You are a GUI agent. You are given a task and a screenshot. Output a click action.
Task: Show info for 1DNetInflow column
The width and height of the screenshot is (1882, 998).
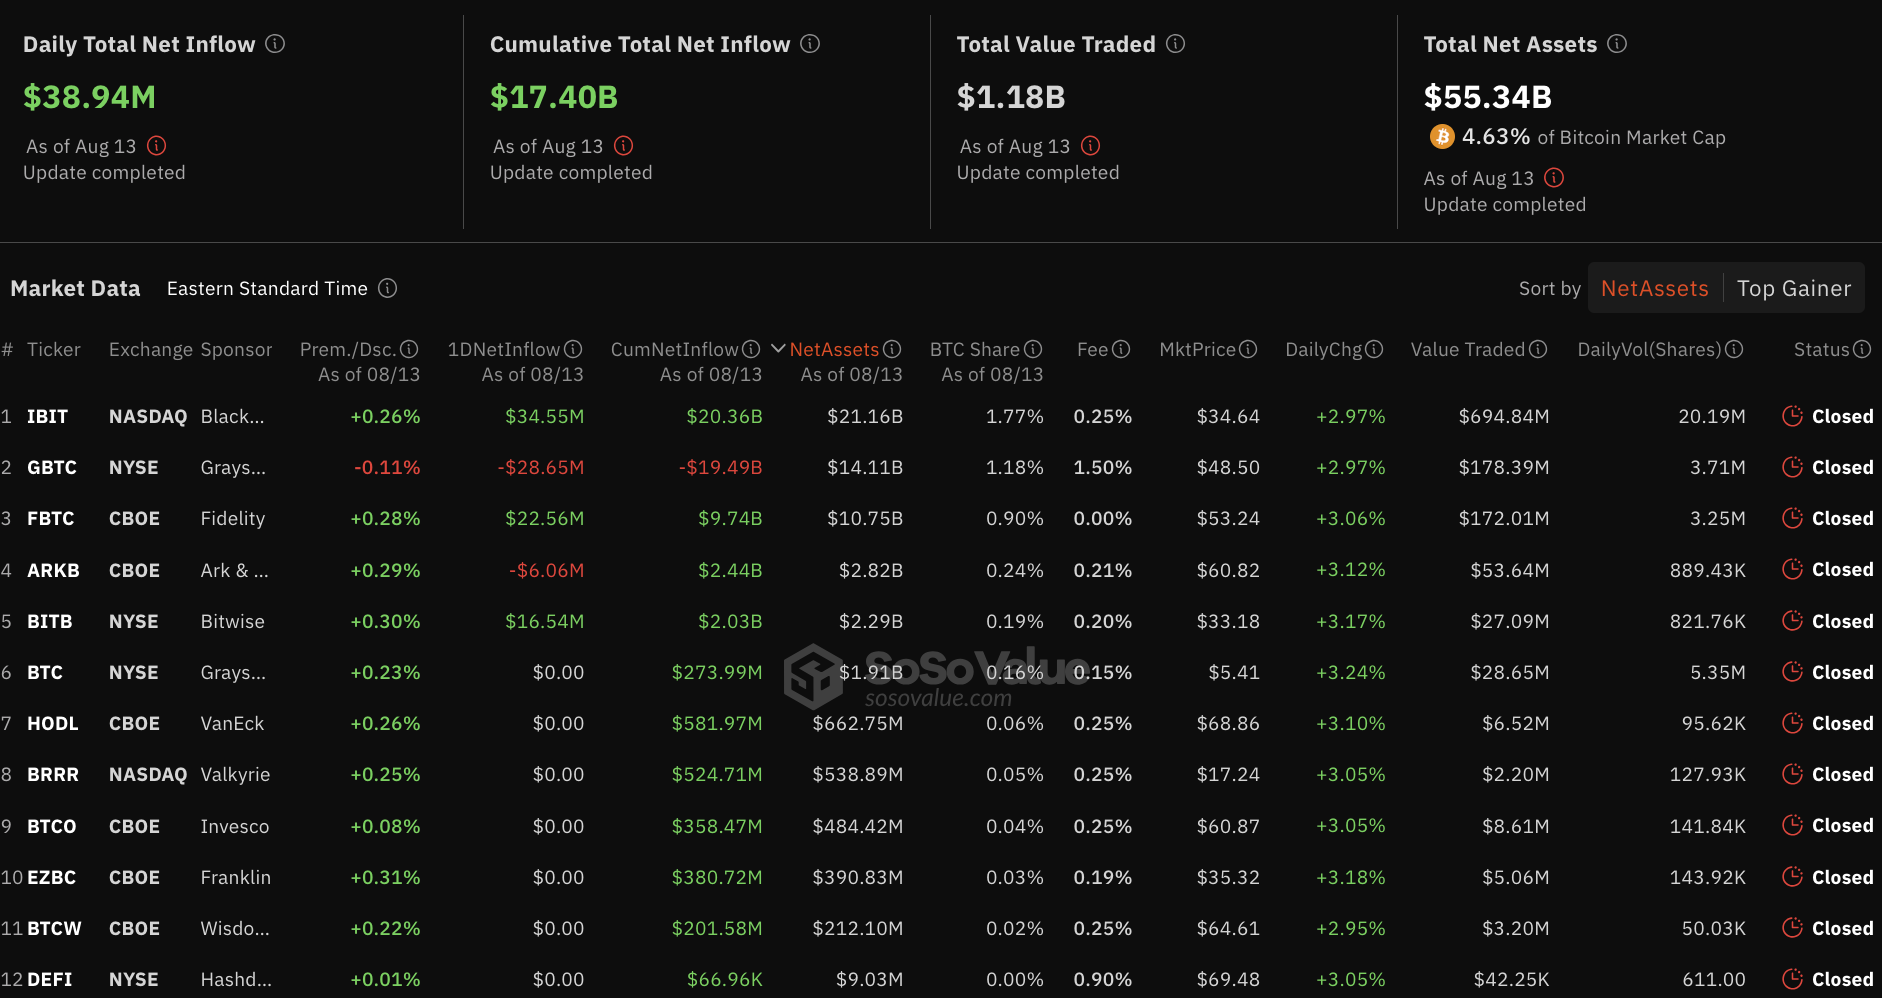click(x=573, y=349)
